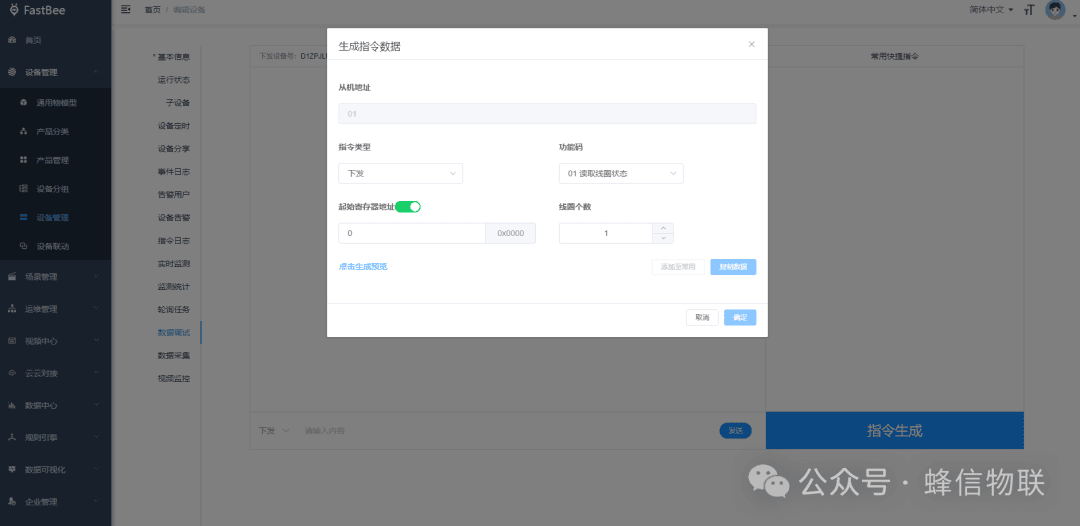
Task: Click the 首页 breadcrumb link
Action: click(153, 10)
